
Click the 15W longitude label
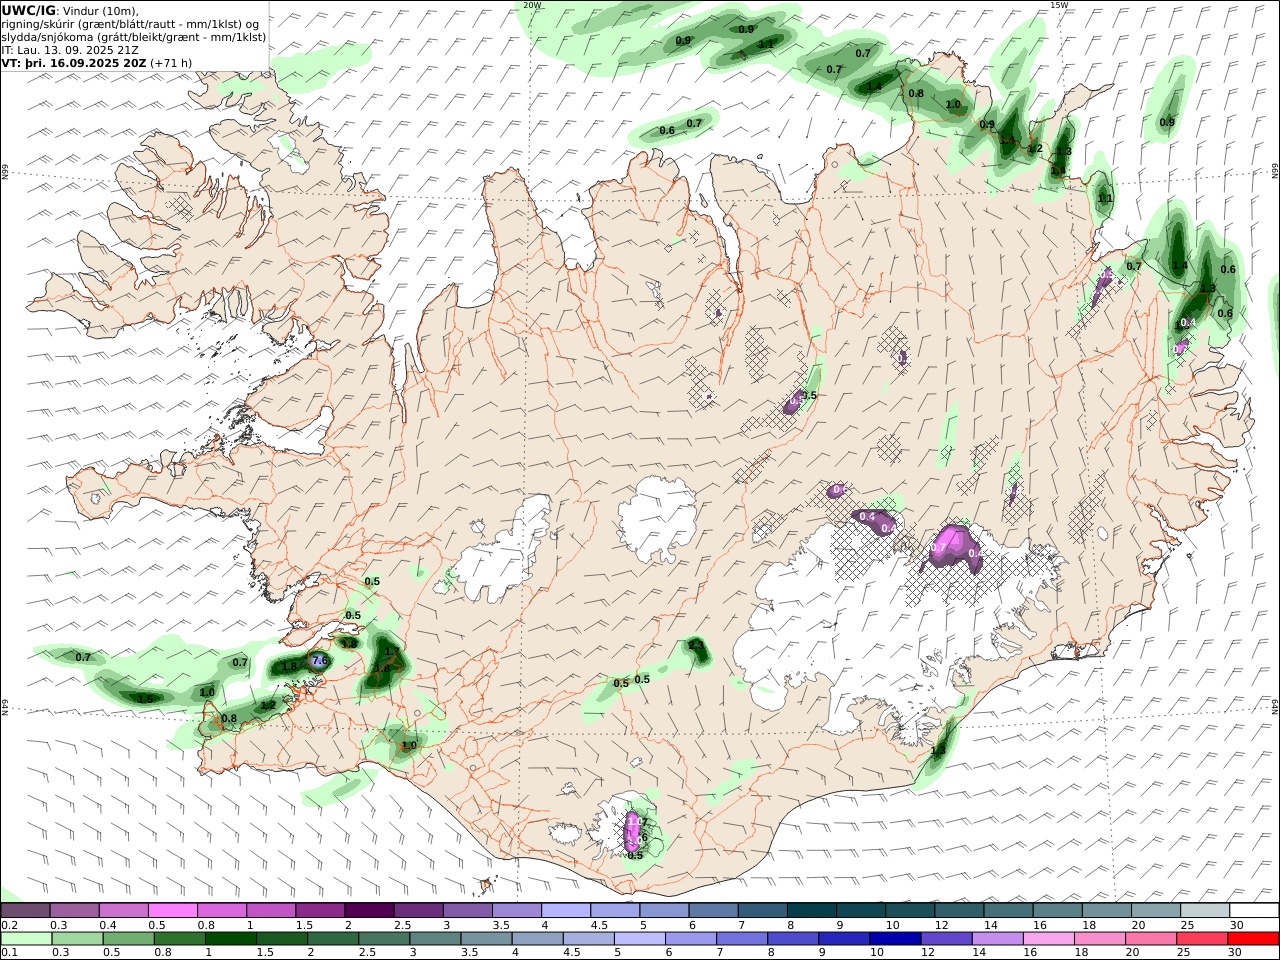pos(1059,5)
